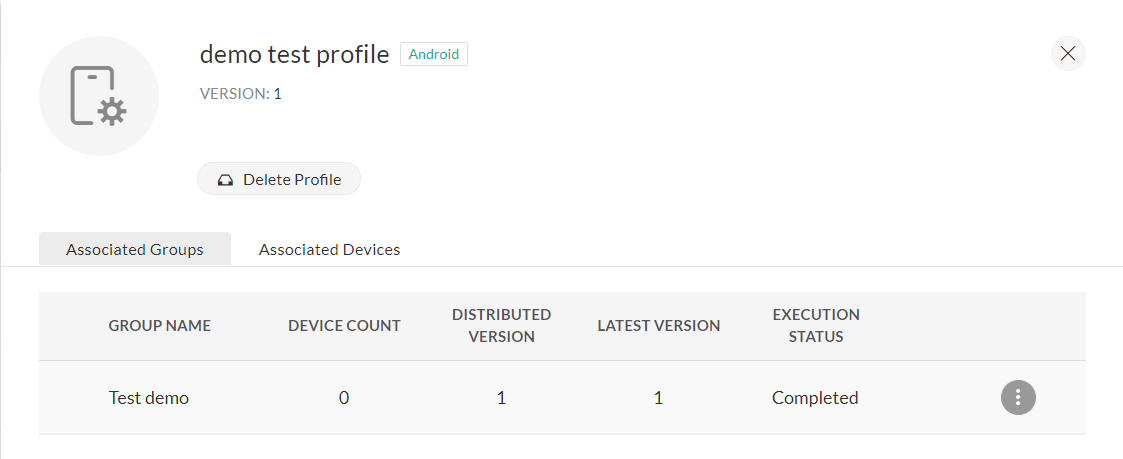
Task: Click the device profile gear avatar icon
Action: (98, 96)
